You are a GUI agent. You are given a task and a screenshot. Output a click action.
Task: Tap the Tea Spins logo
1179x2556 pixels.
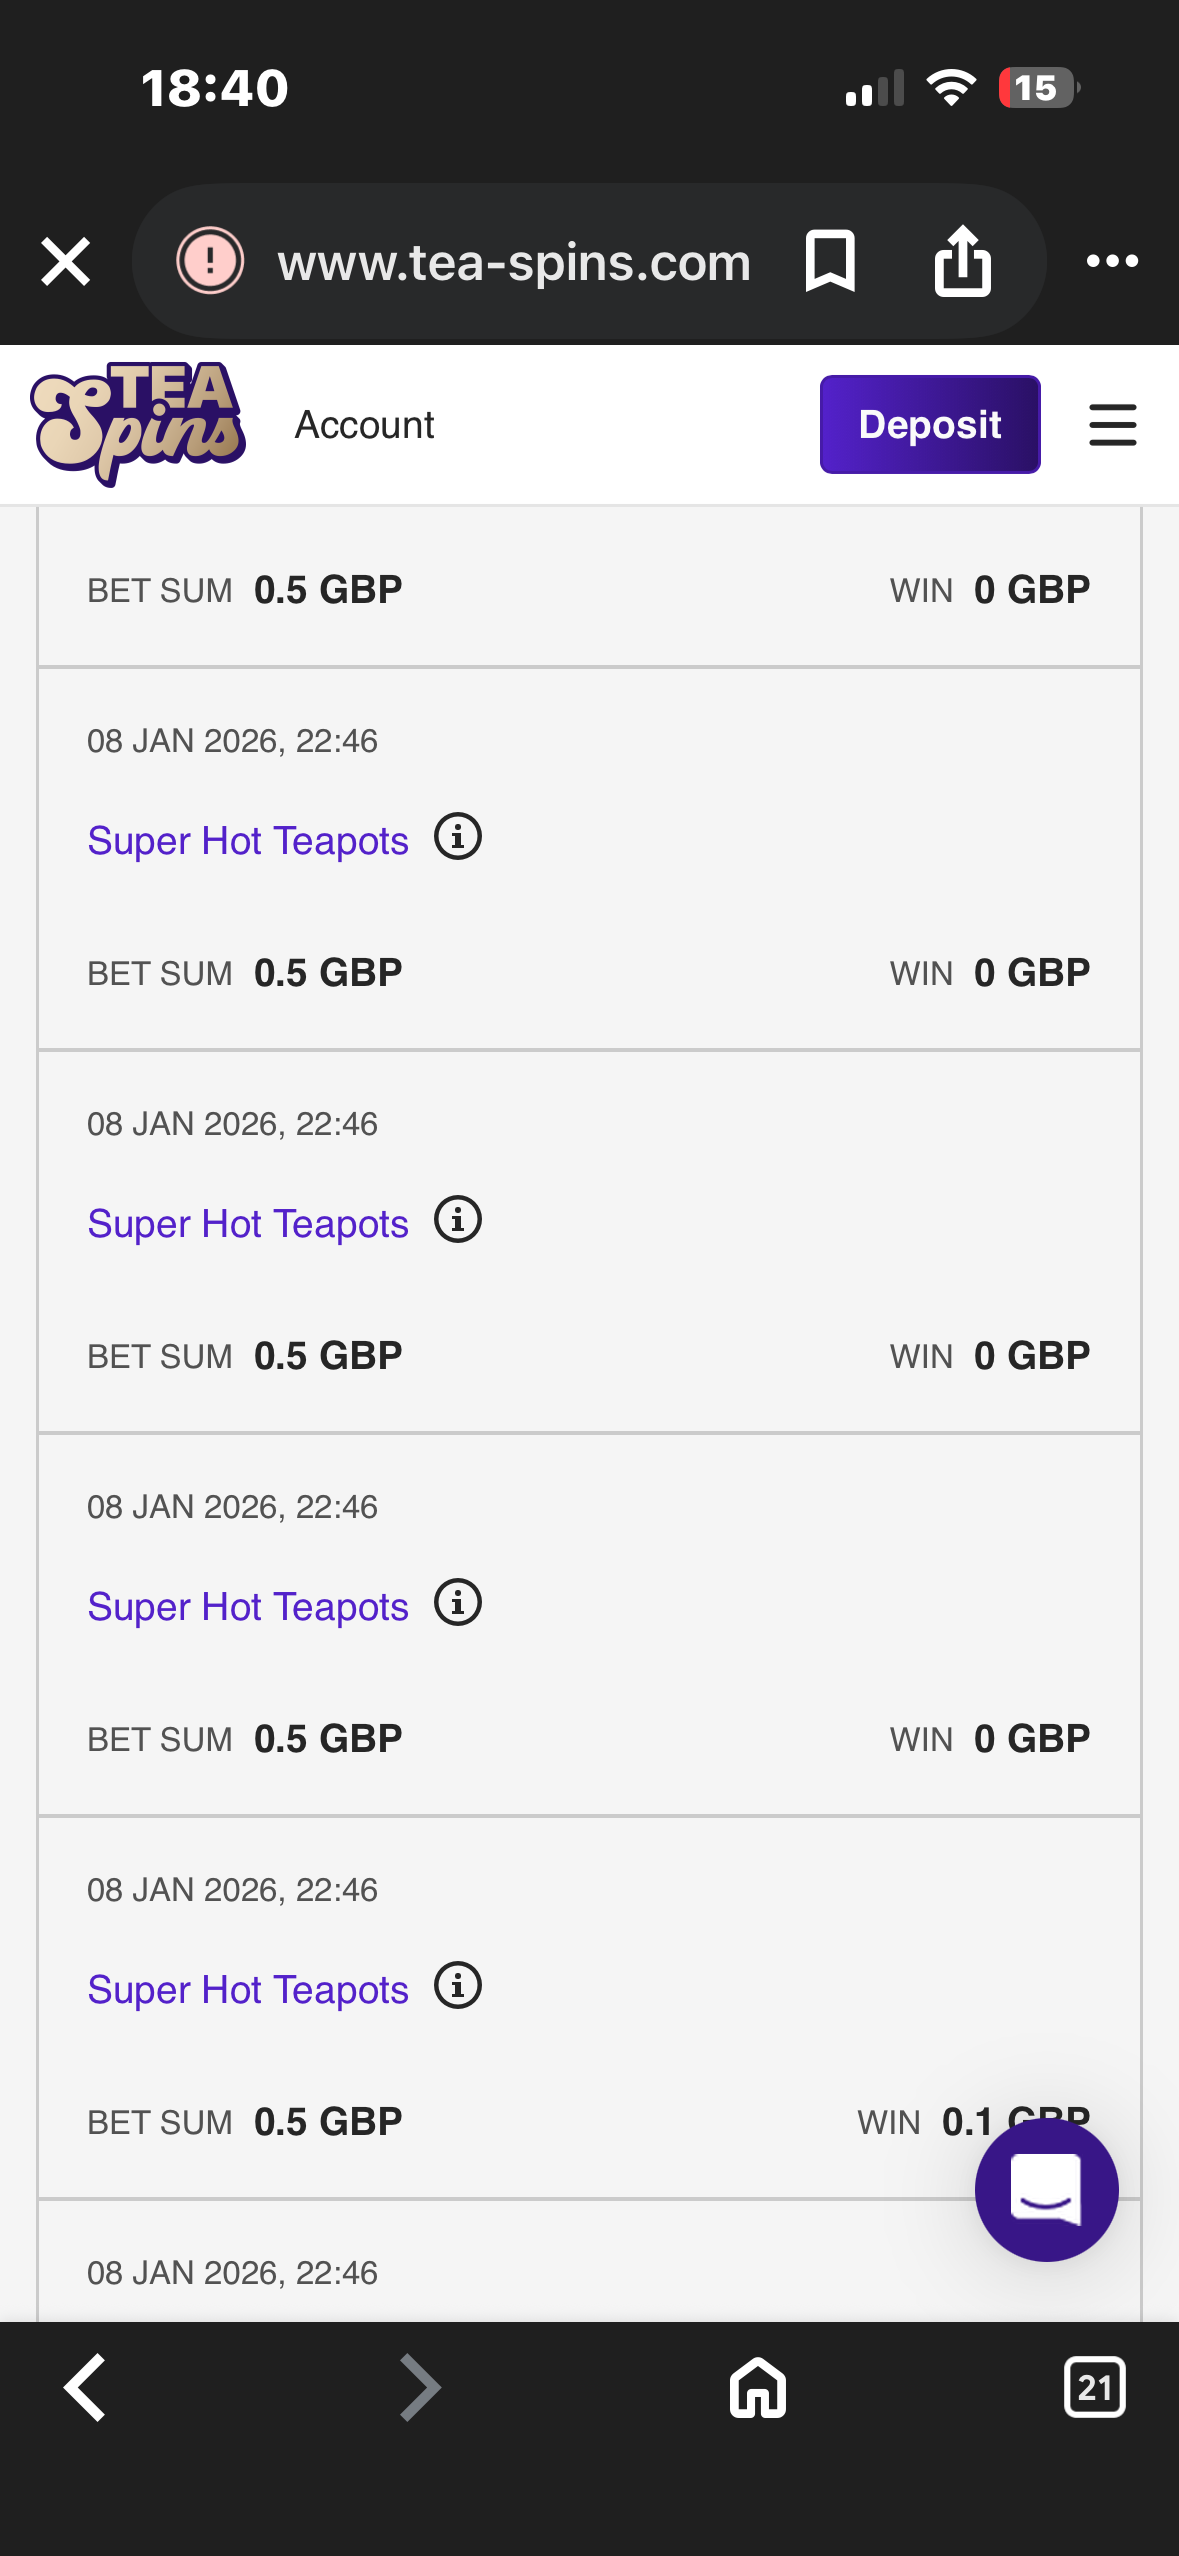[x=138, y=424]
